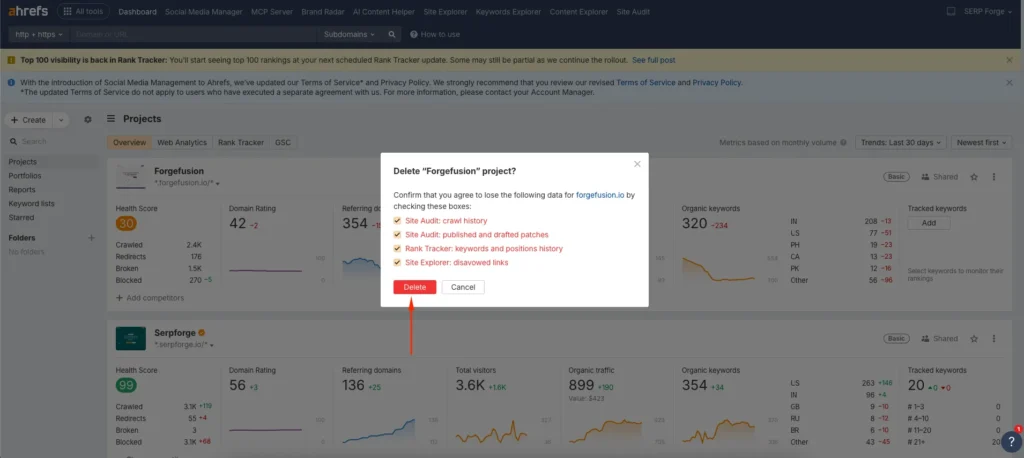Uncheck Site Explorer: disavowed links checkbox

[x=397, y=262]
